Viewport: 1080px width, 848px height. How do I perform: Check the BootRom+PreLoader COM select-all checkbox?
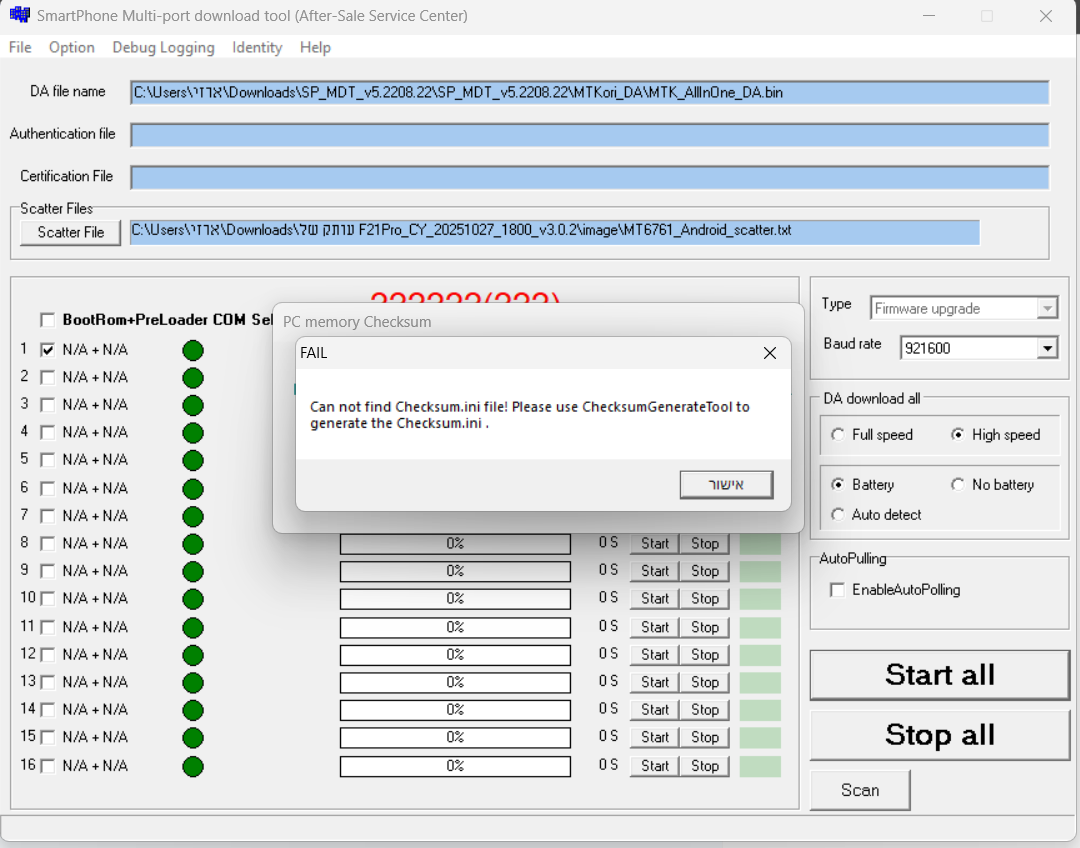[47, 320]
